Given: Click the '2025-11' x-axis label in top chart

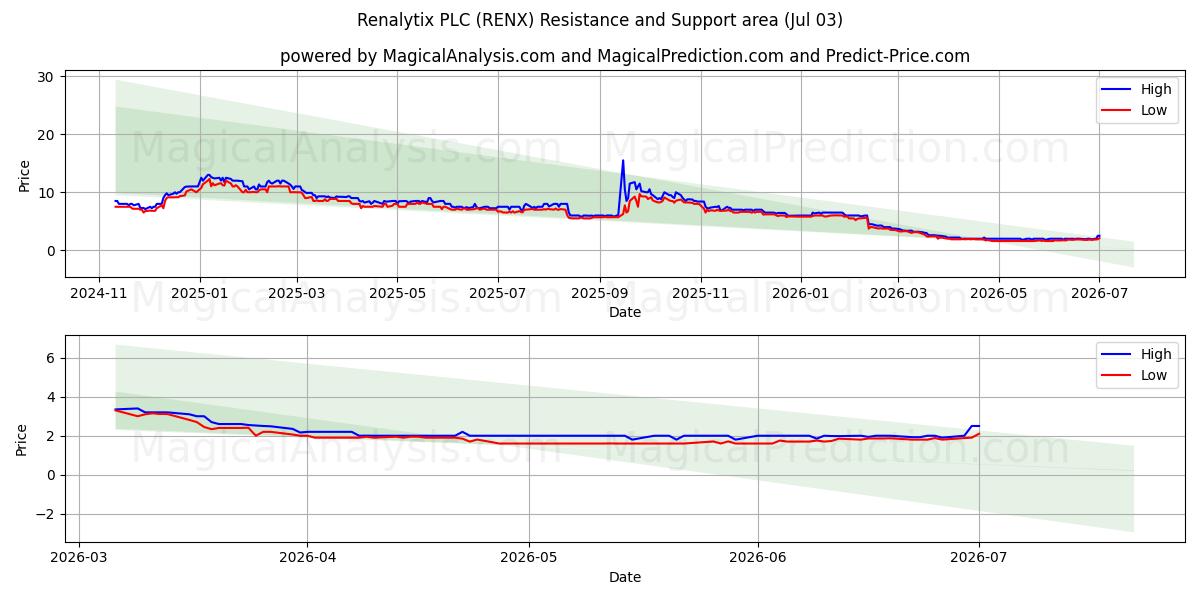Looking at the screenshot, I should [x=701, y=294].
